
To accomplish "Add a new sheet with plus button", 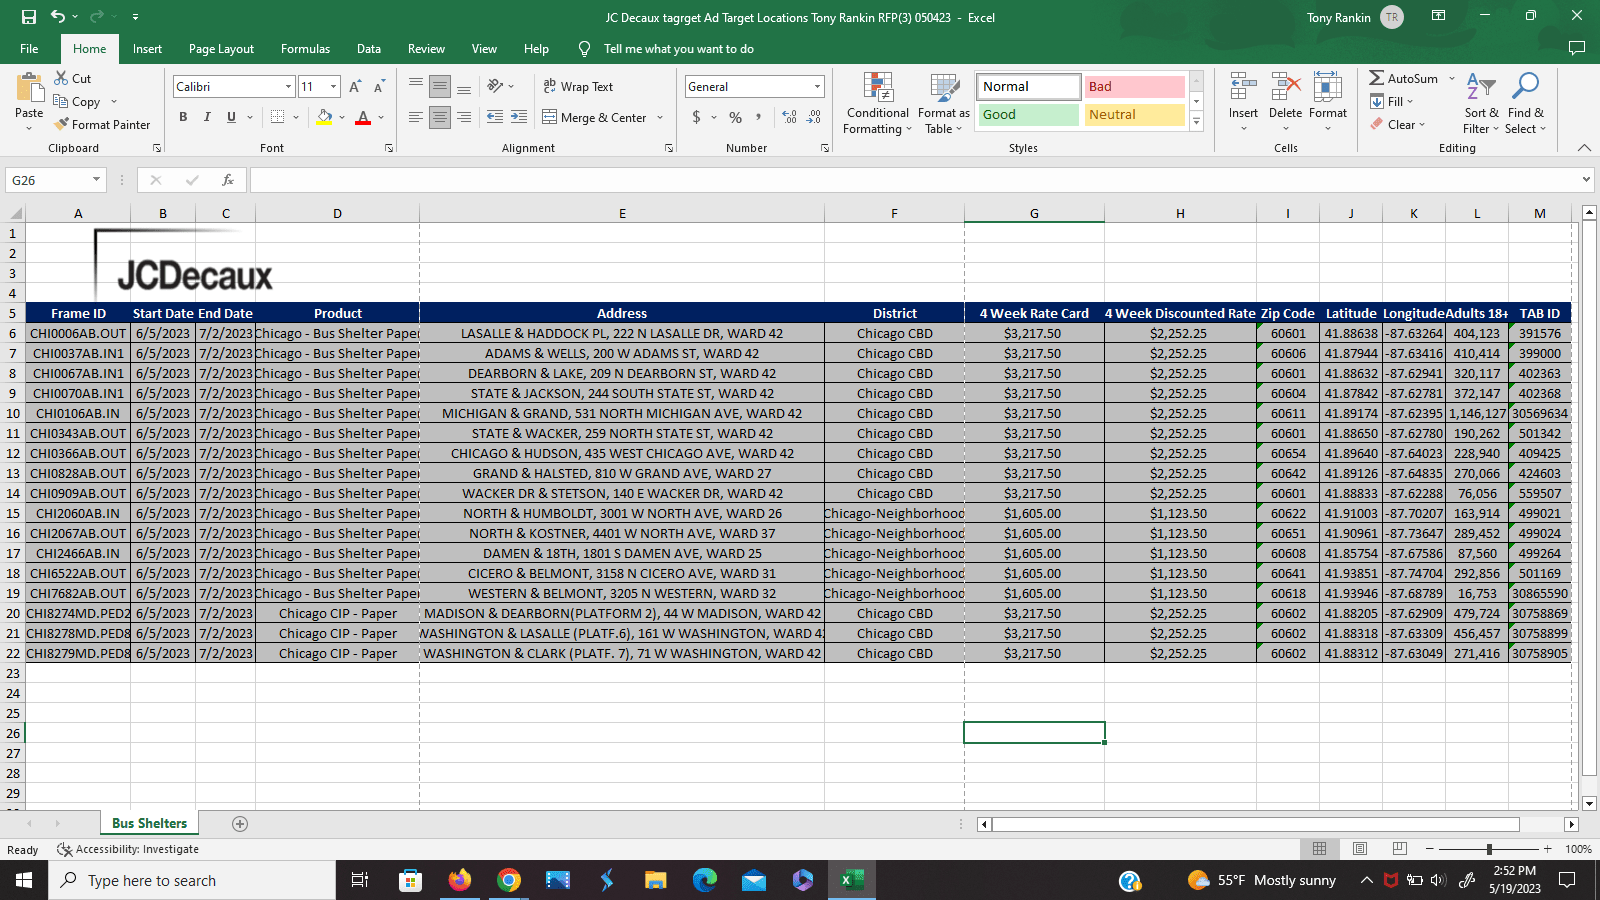I will point(240,824).
